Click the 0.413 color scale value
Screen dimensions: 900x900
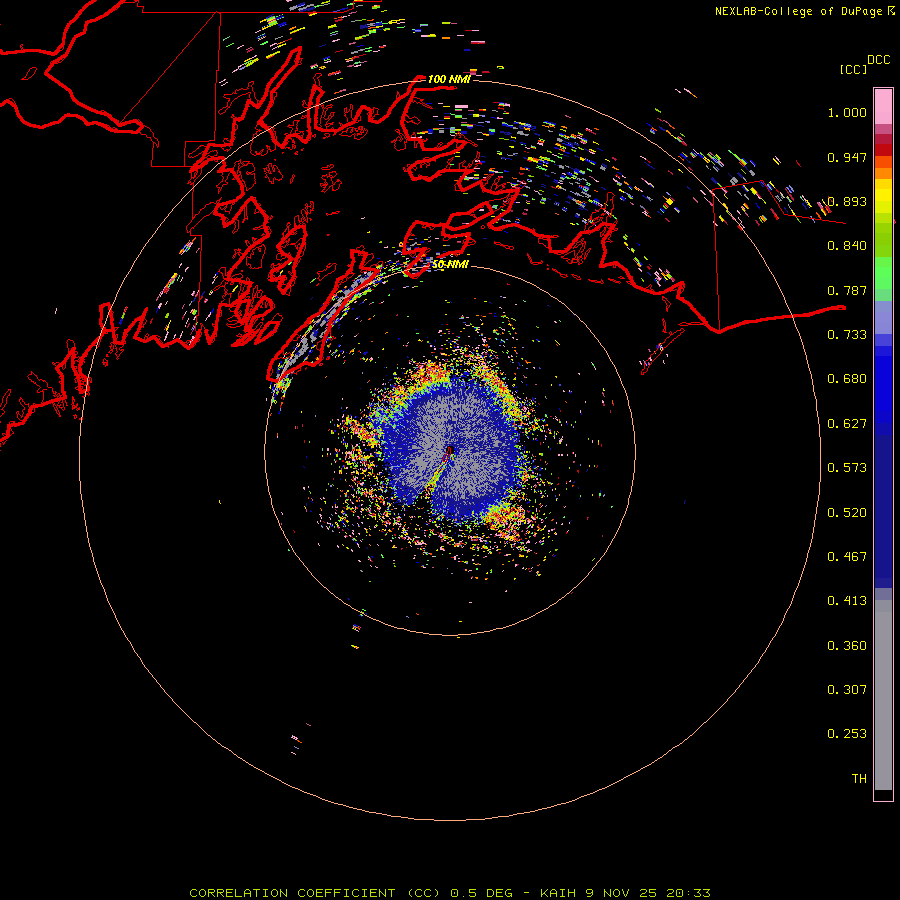[847, 601]
